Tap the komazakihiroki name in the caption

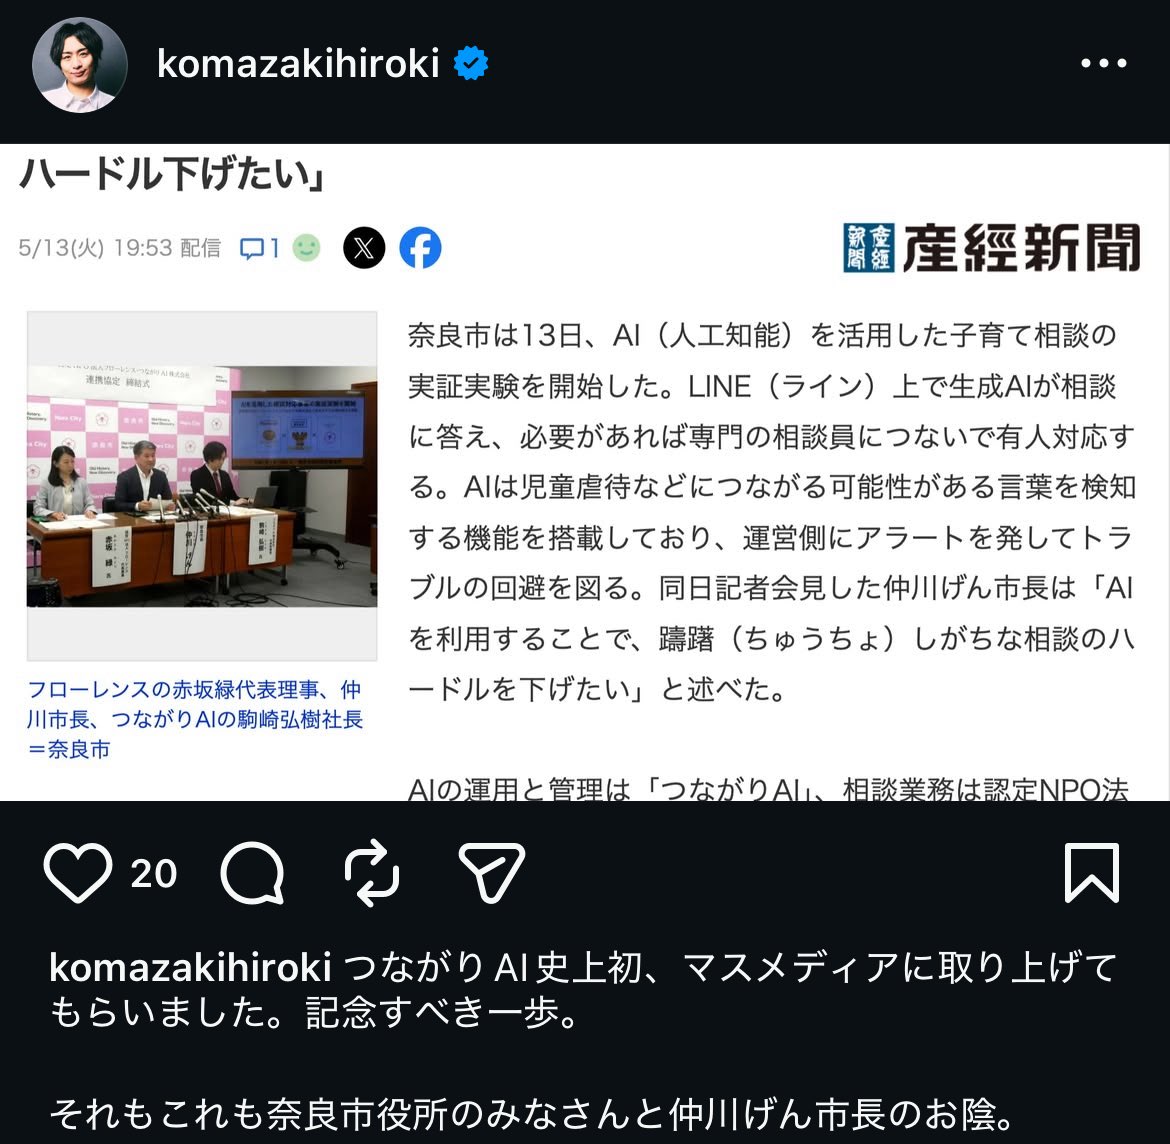click(190, 968)
